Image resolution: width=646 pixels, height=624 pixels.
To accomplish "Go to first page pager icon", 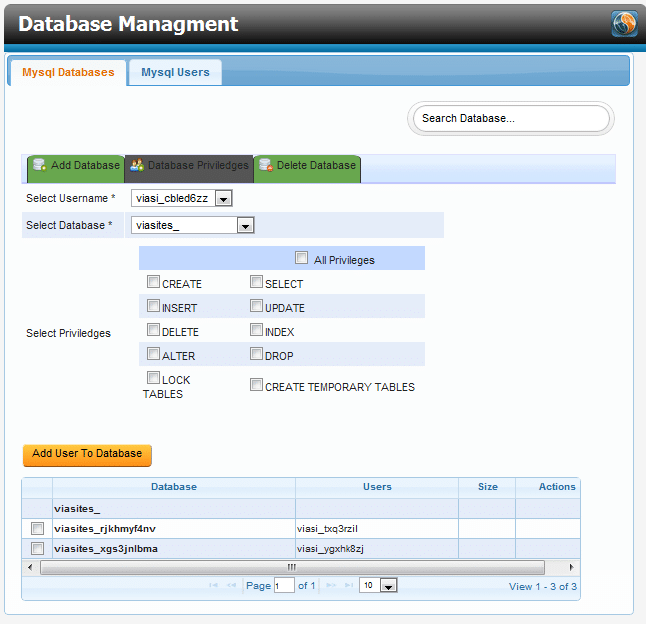I will 214,586.
